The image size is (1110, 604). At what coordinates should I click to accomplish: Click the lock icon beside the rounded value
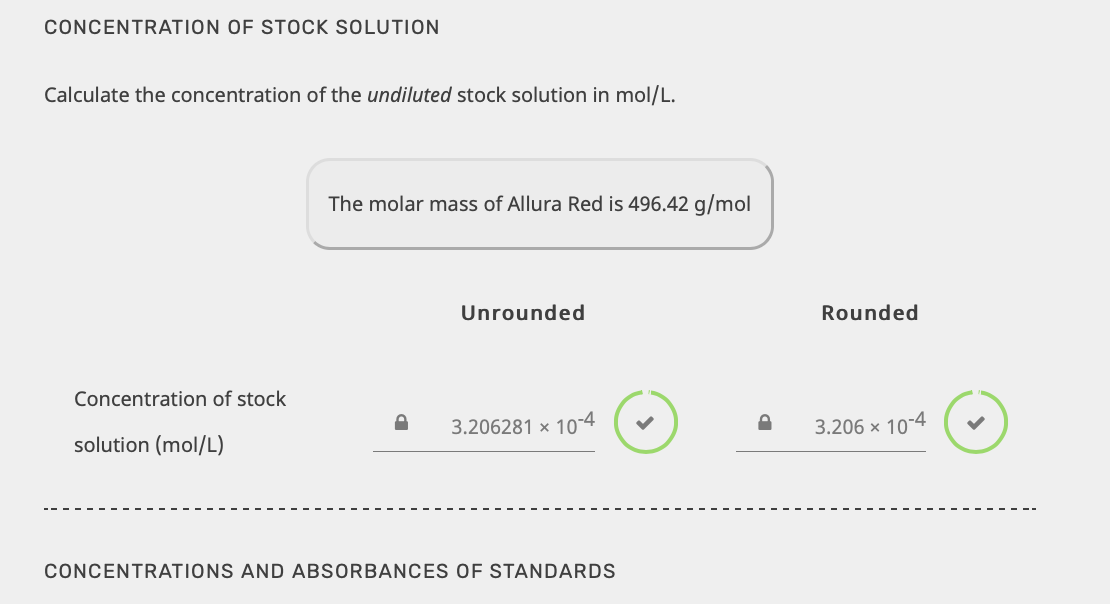coord(764,422)
